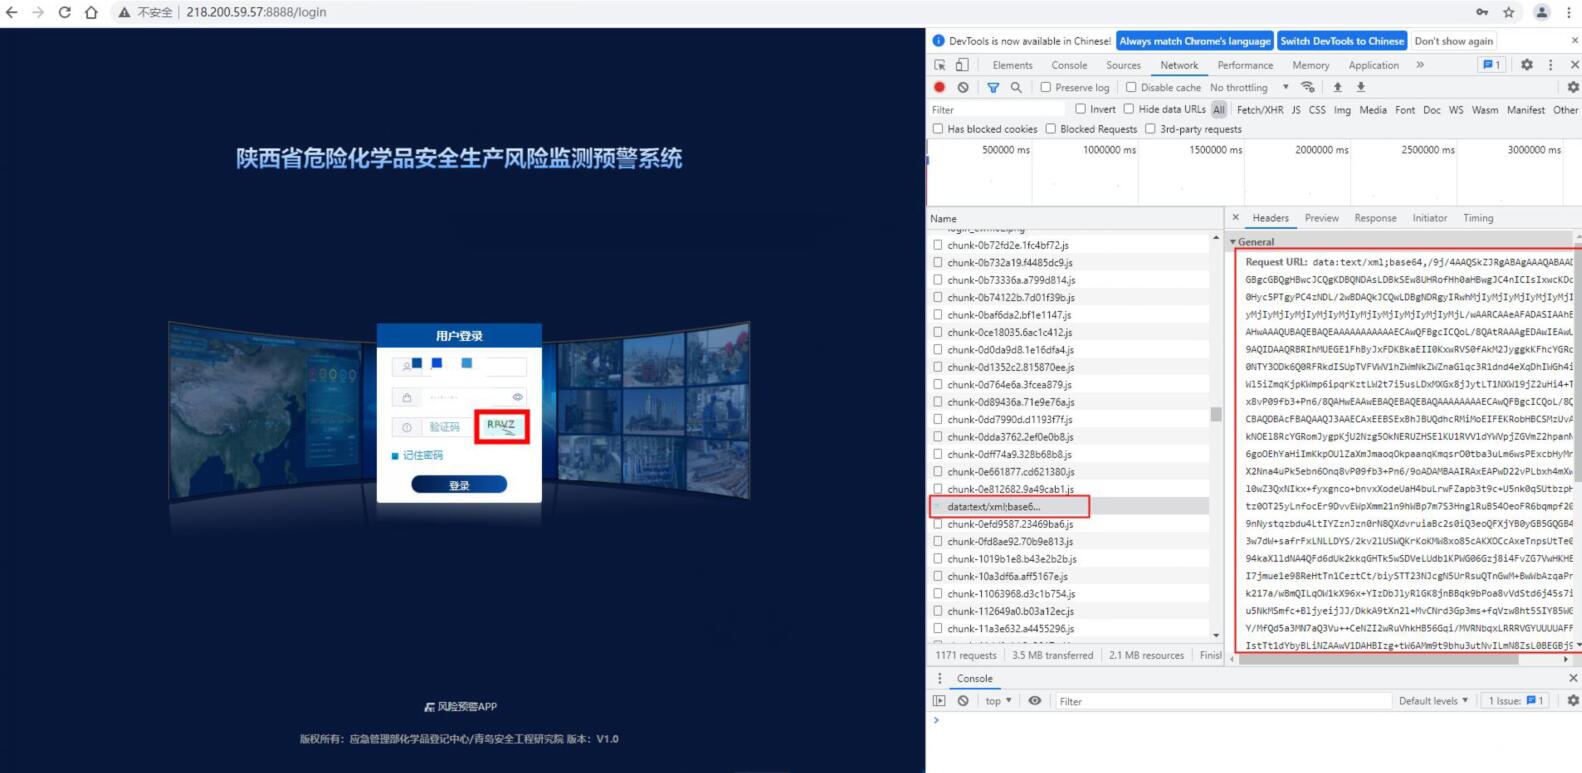Expand the Default levels dropdown
This screenshot has width=1582, height=773.
coord(1433,701)
